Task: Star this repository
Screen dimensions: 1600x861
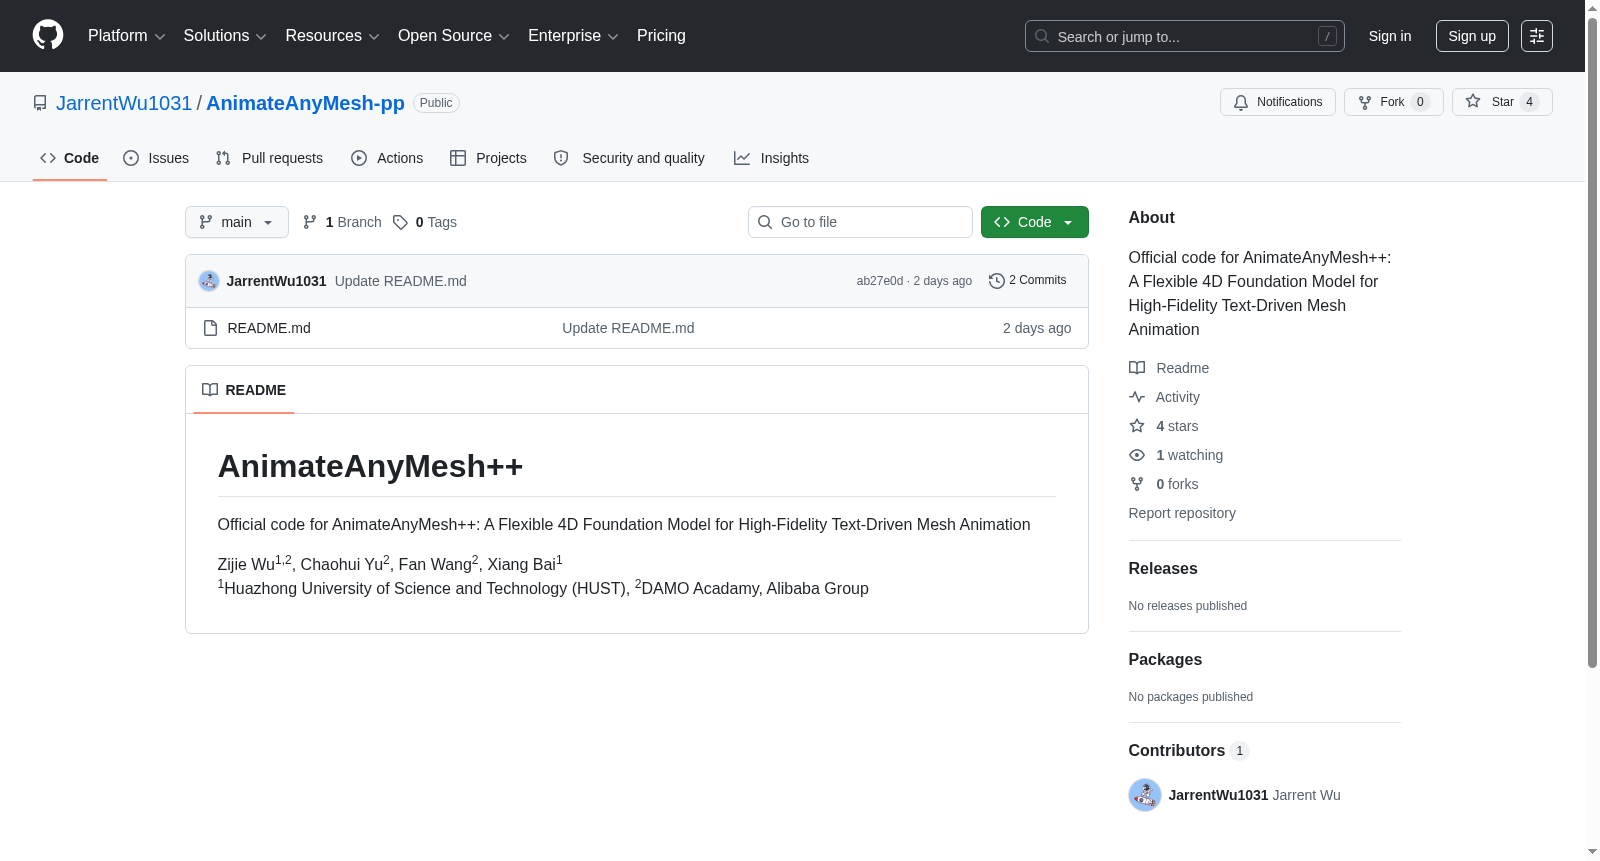Action: [x=1502, y=102]
